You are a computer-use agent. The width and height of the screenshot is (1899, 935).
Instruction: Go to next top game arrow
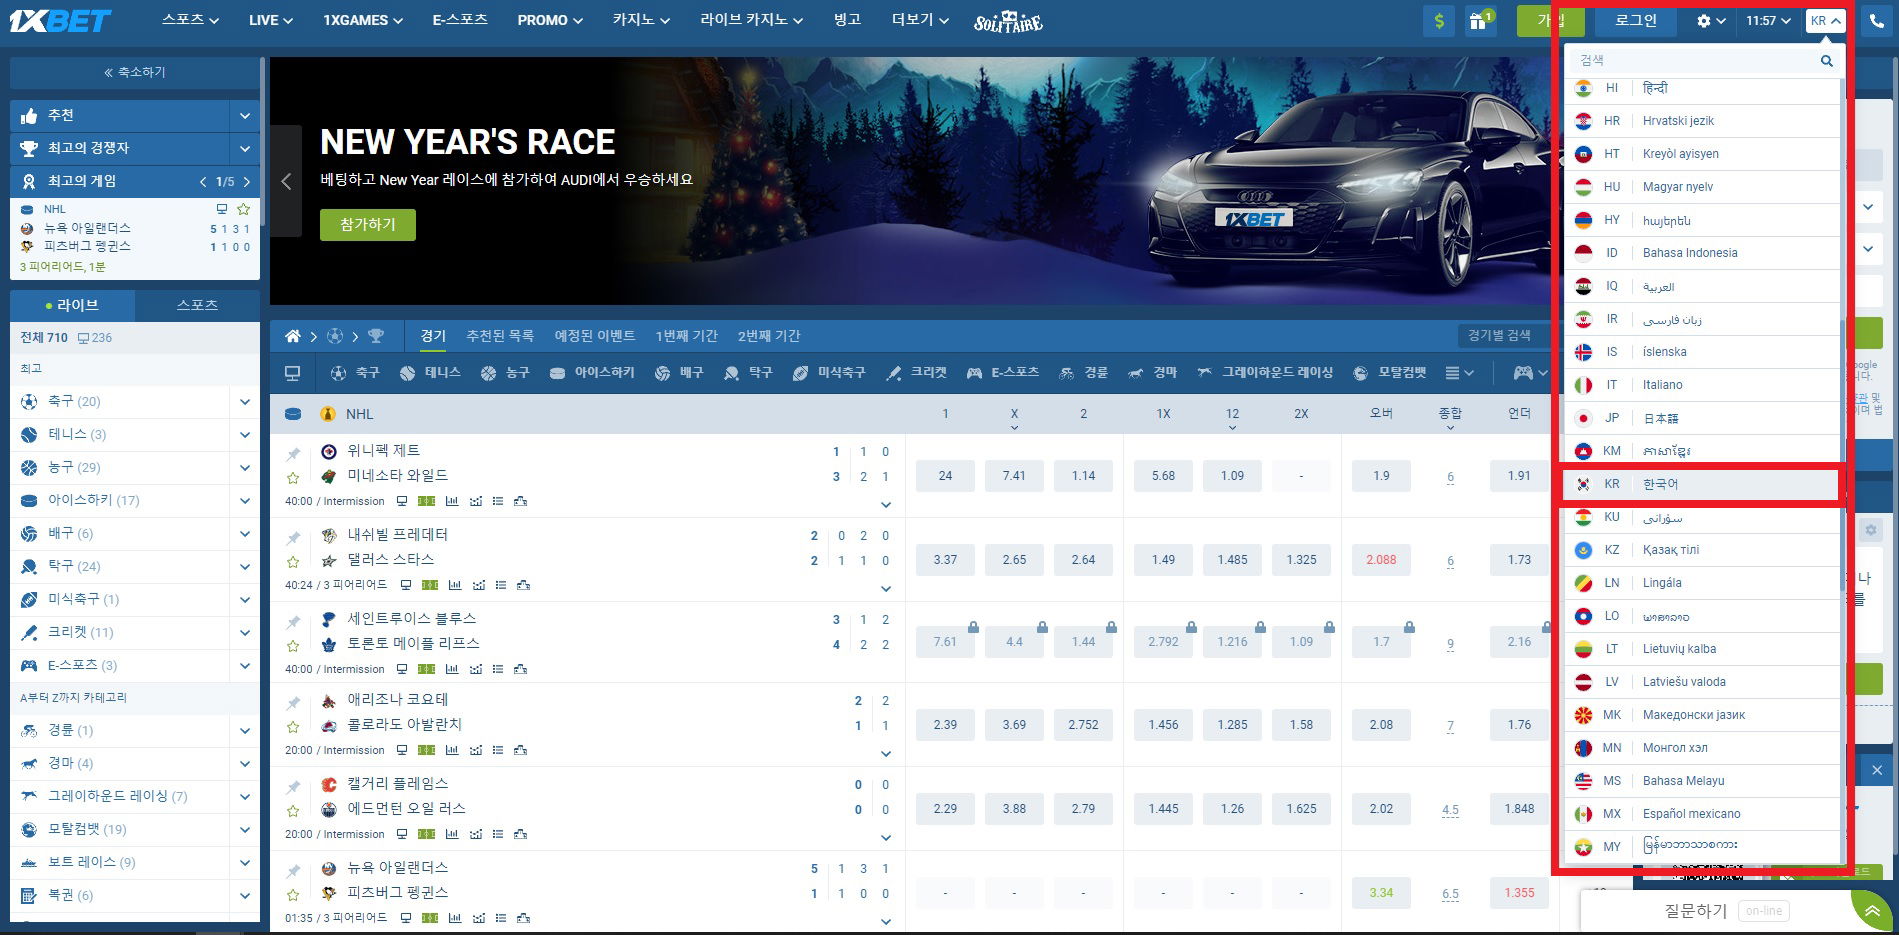pos(247,182)
